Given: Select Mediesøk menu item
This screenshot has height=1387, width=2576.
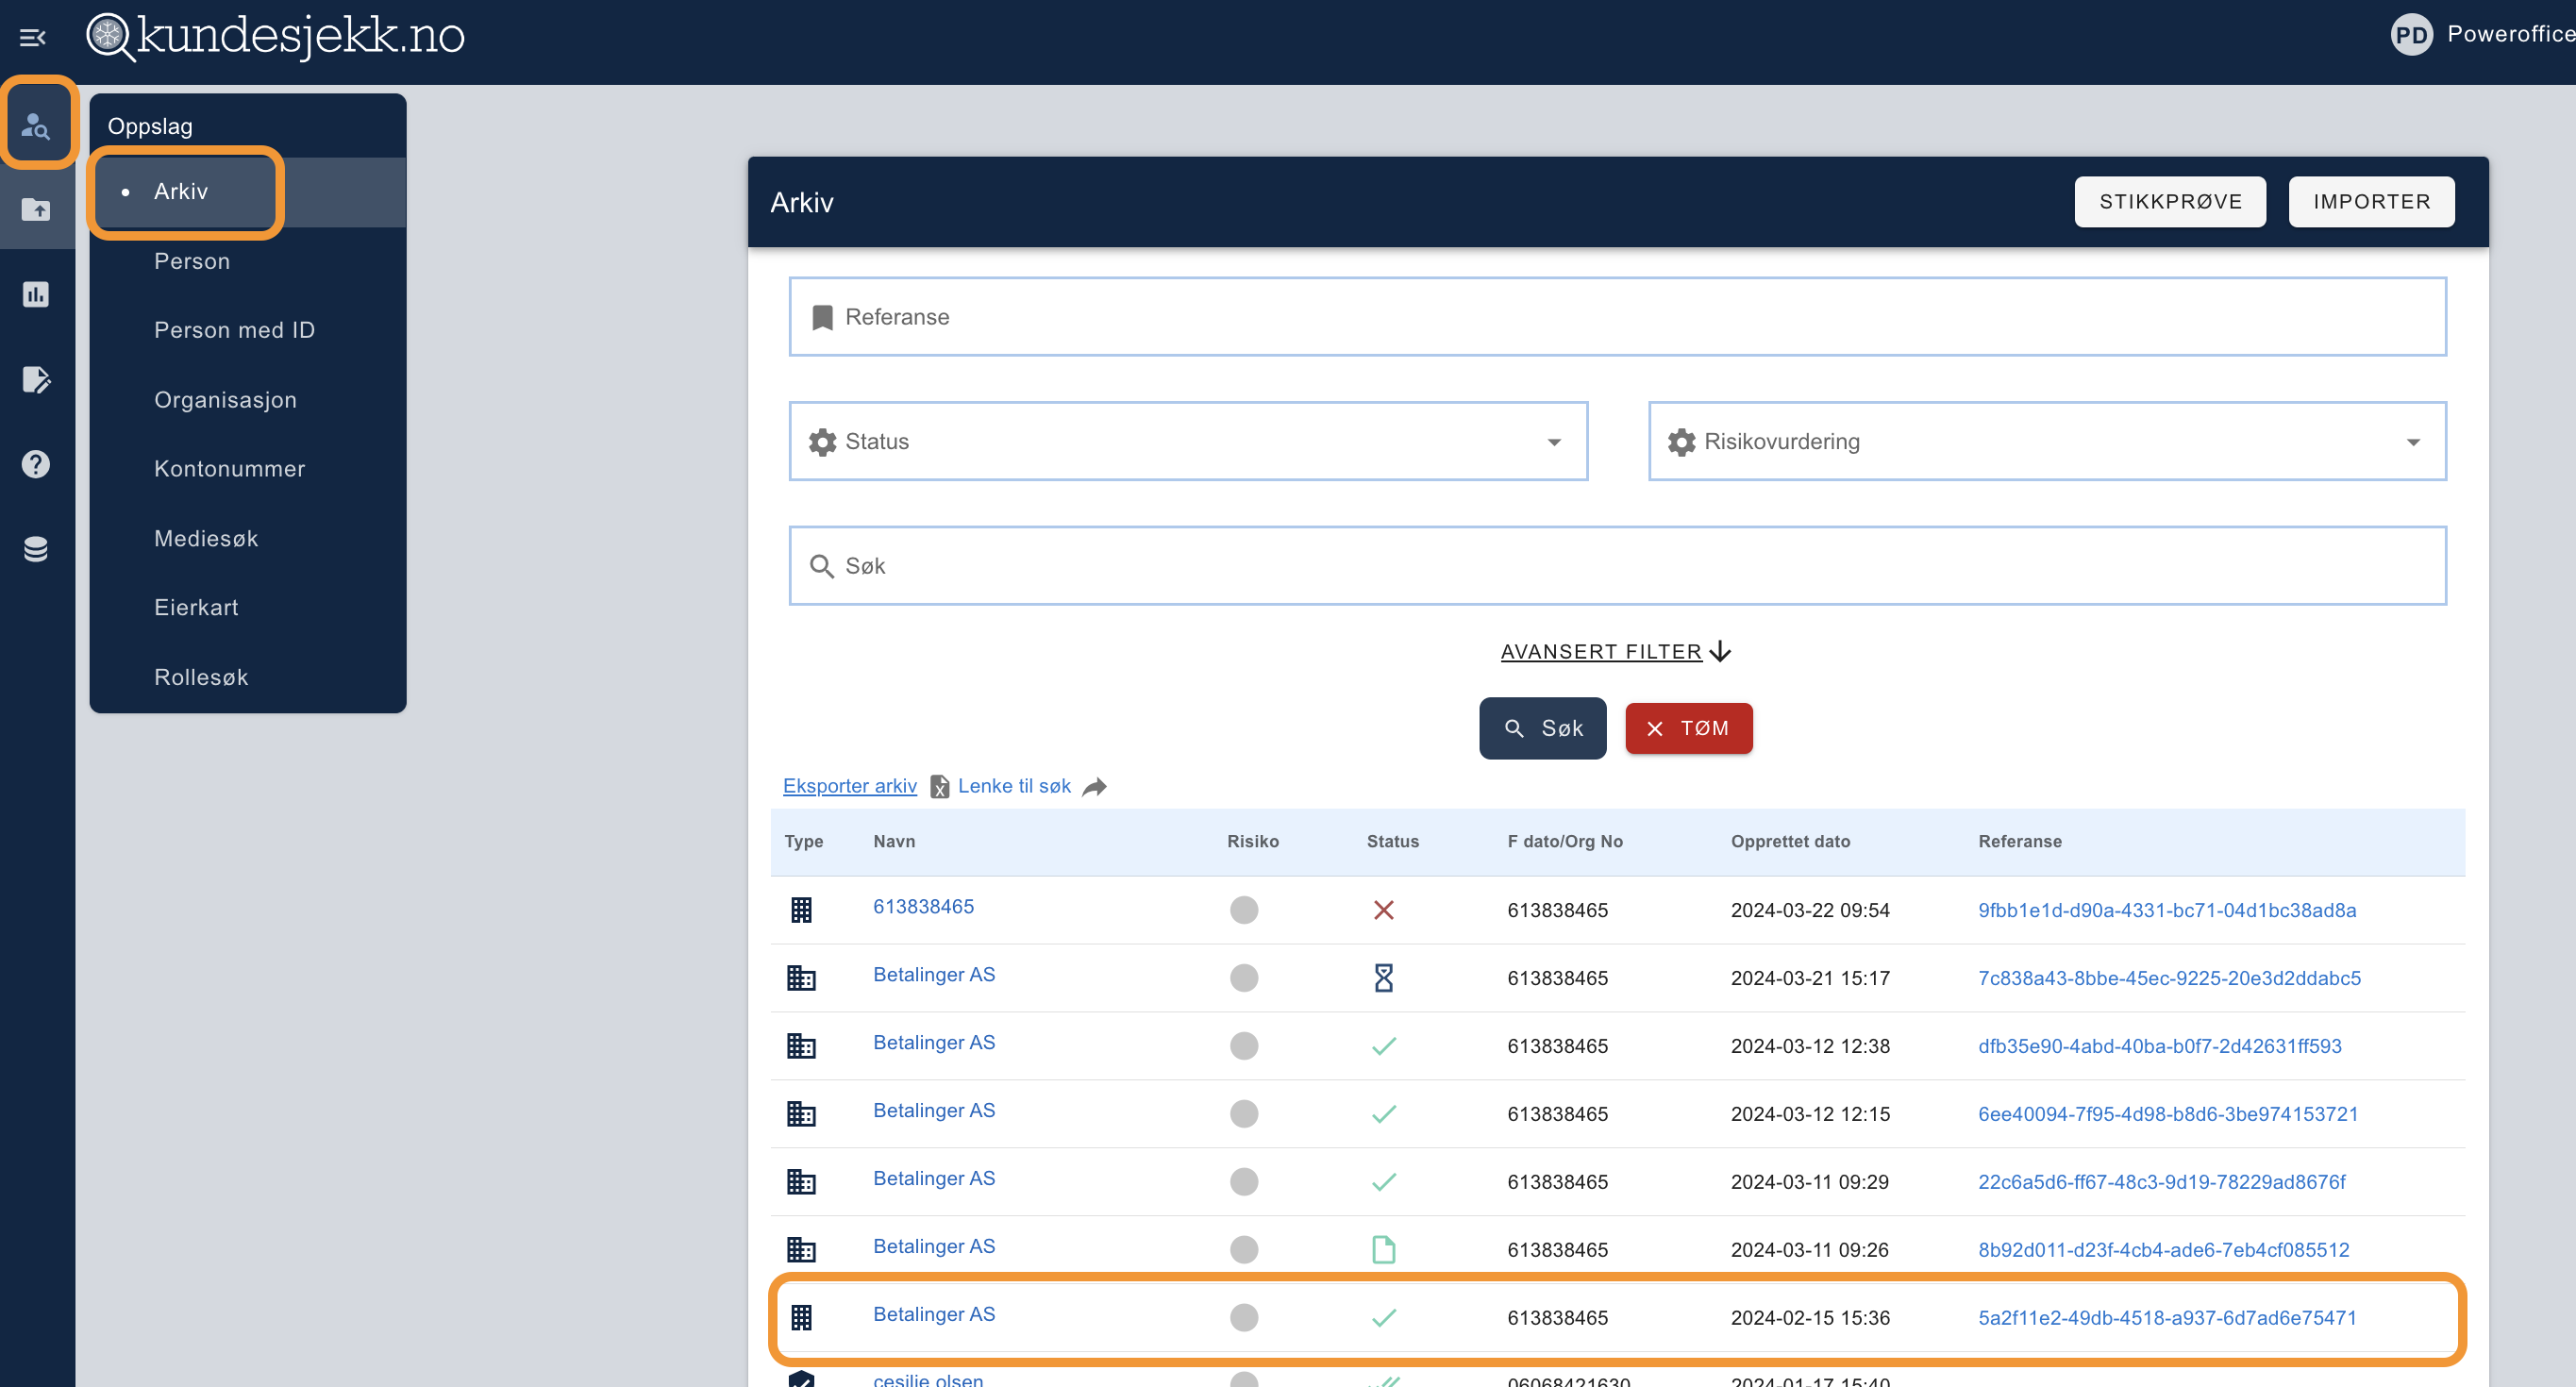Looking at the screenshot, I should (x=206, y=539).
